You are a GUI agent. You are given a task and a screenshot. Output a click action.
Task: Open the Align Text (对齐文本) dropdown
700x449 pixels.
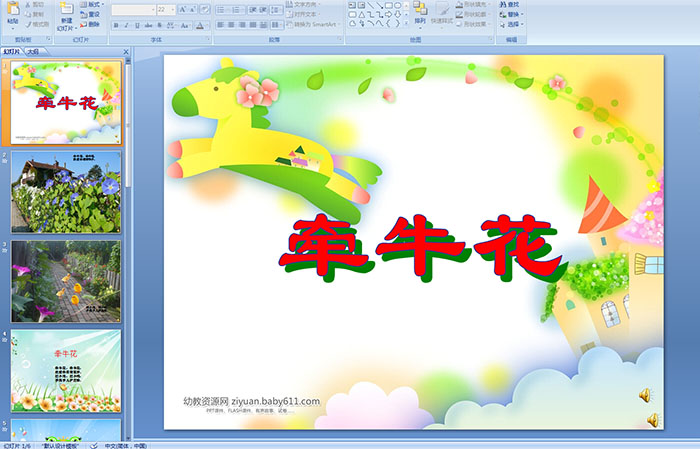(304, 14)
